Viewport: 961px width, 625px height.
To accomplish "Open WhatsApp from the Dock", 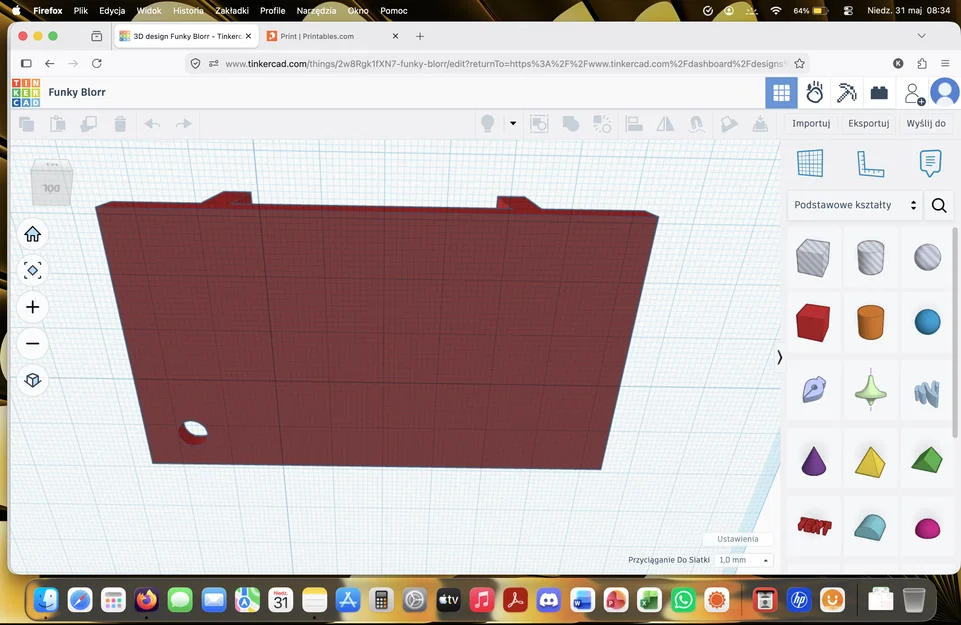I will 683,600.
